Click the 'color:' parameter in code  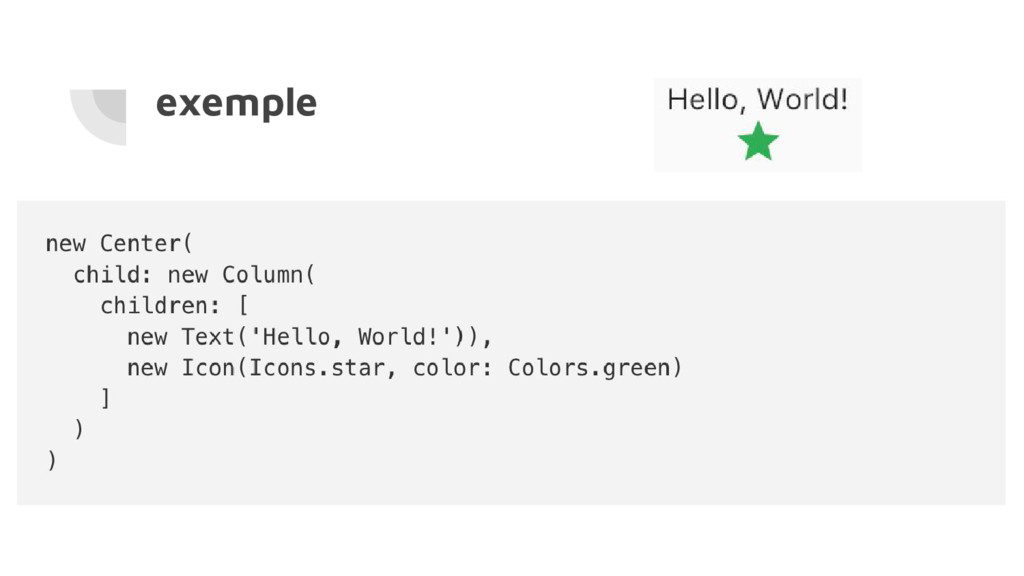click(x=447, y=367)
